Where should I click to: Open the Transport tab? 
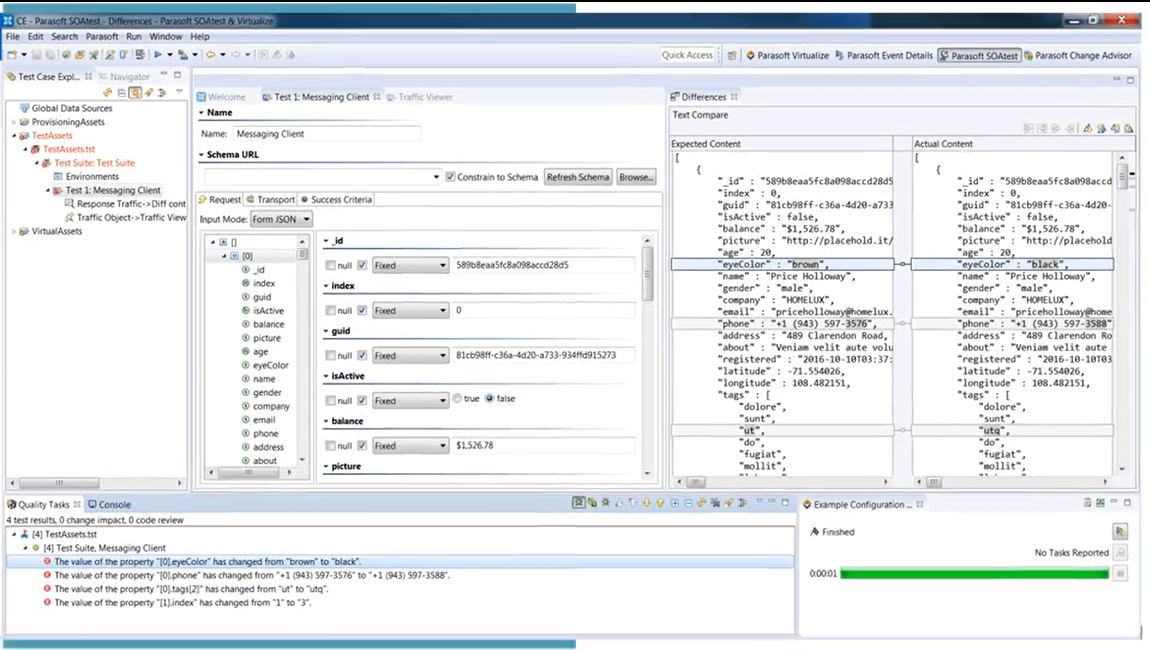pyautogui.click(x=271, y=200)
